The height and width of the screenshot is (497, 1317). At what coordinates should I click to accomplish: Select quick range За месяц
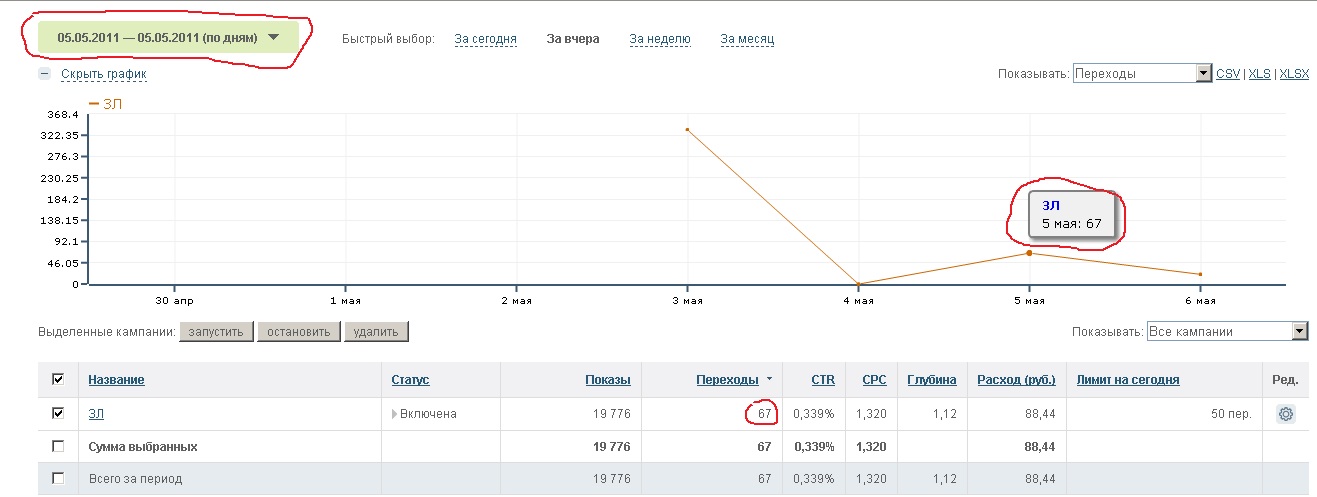pos(747,39)
